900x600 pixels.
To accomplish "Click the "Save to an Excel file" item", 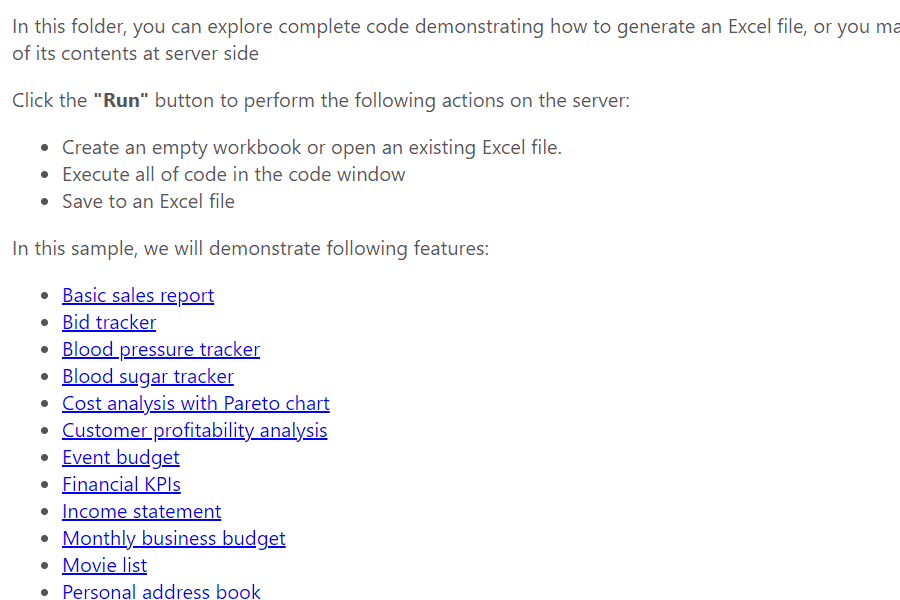I will pyautogui.click(x=149, y=202).
